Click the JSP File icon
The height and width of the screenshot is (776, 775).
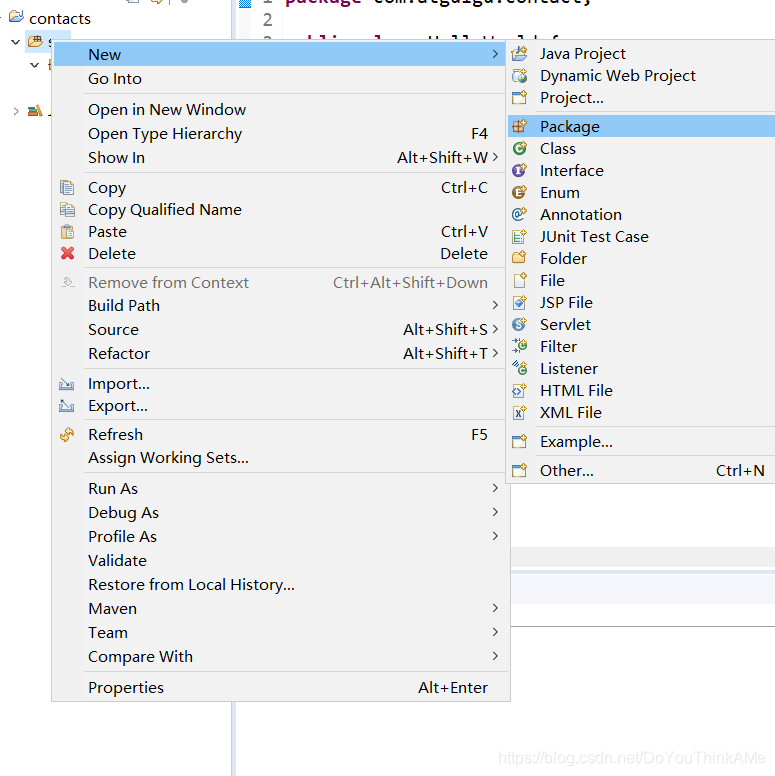tap(519, 302)
